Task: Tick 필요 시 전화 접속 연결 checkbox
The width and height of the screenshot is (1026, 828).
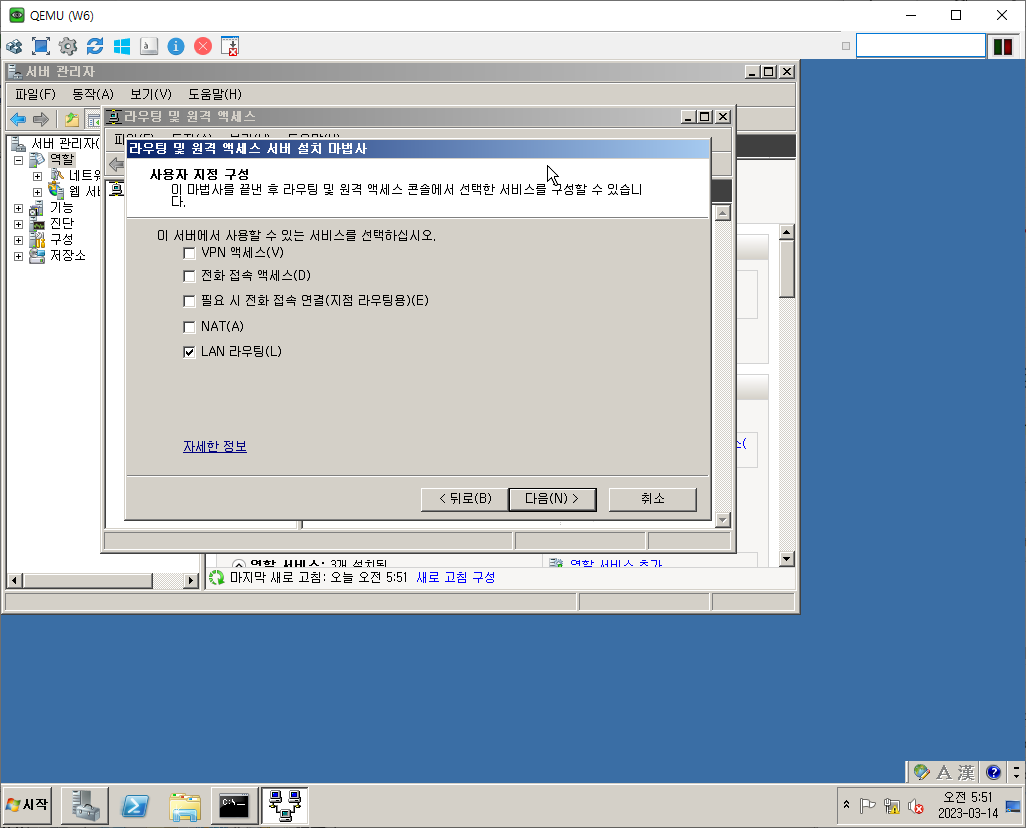Action: click(x=189, y=301)
